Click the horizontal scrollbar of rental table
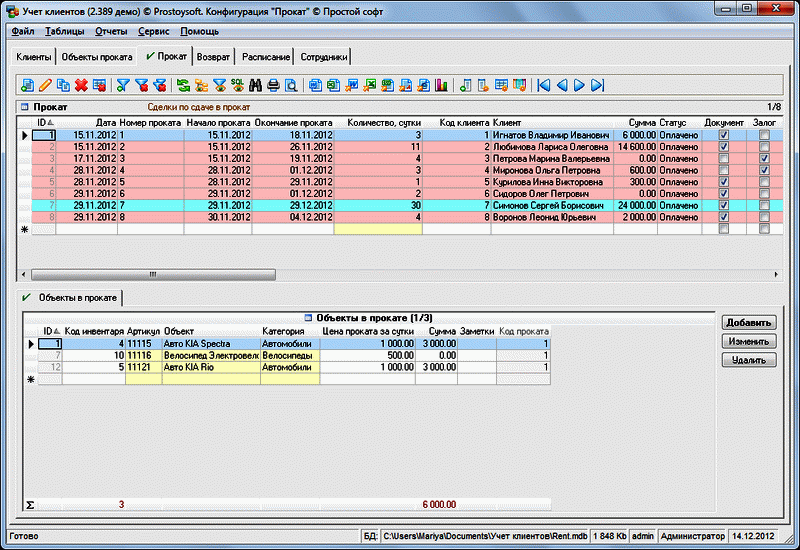 pyautogui.click(x=150, y=274)
